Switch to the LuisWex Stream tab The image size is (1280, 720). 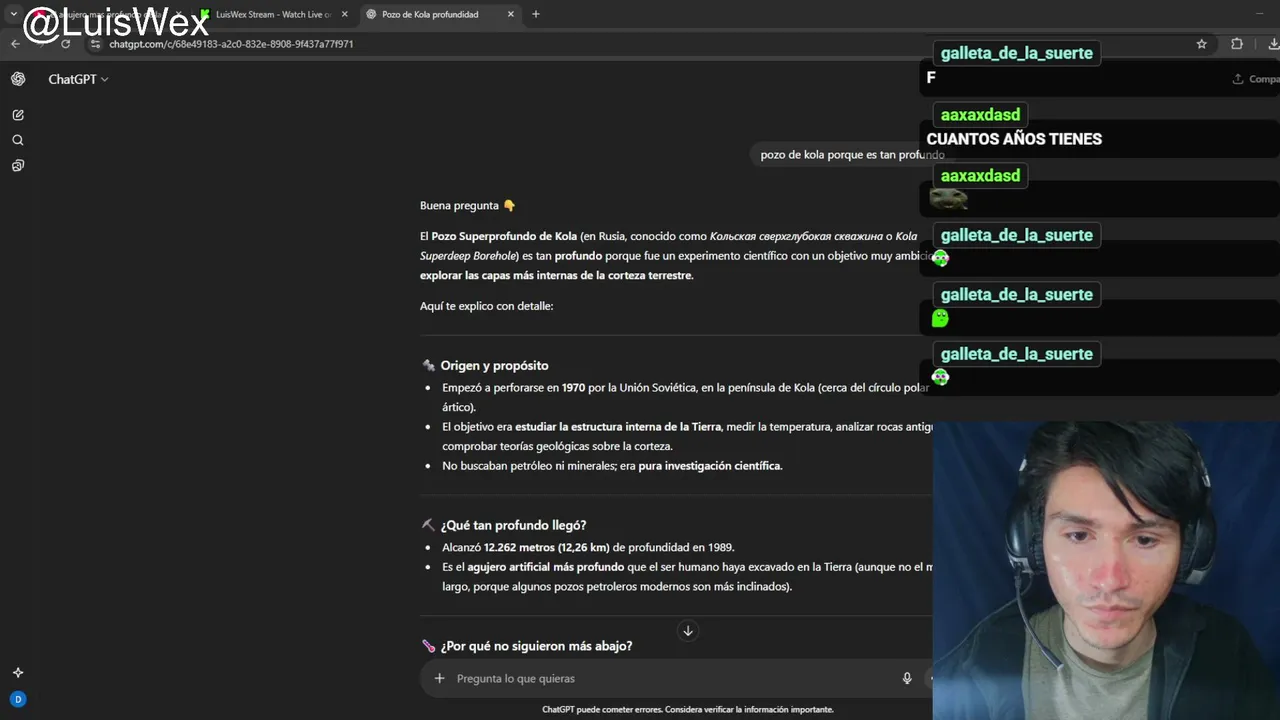[272, 14]
